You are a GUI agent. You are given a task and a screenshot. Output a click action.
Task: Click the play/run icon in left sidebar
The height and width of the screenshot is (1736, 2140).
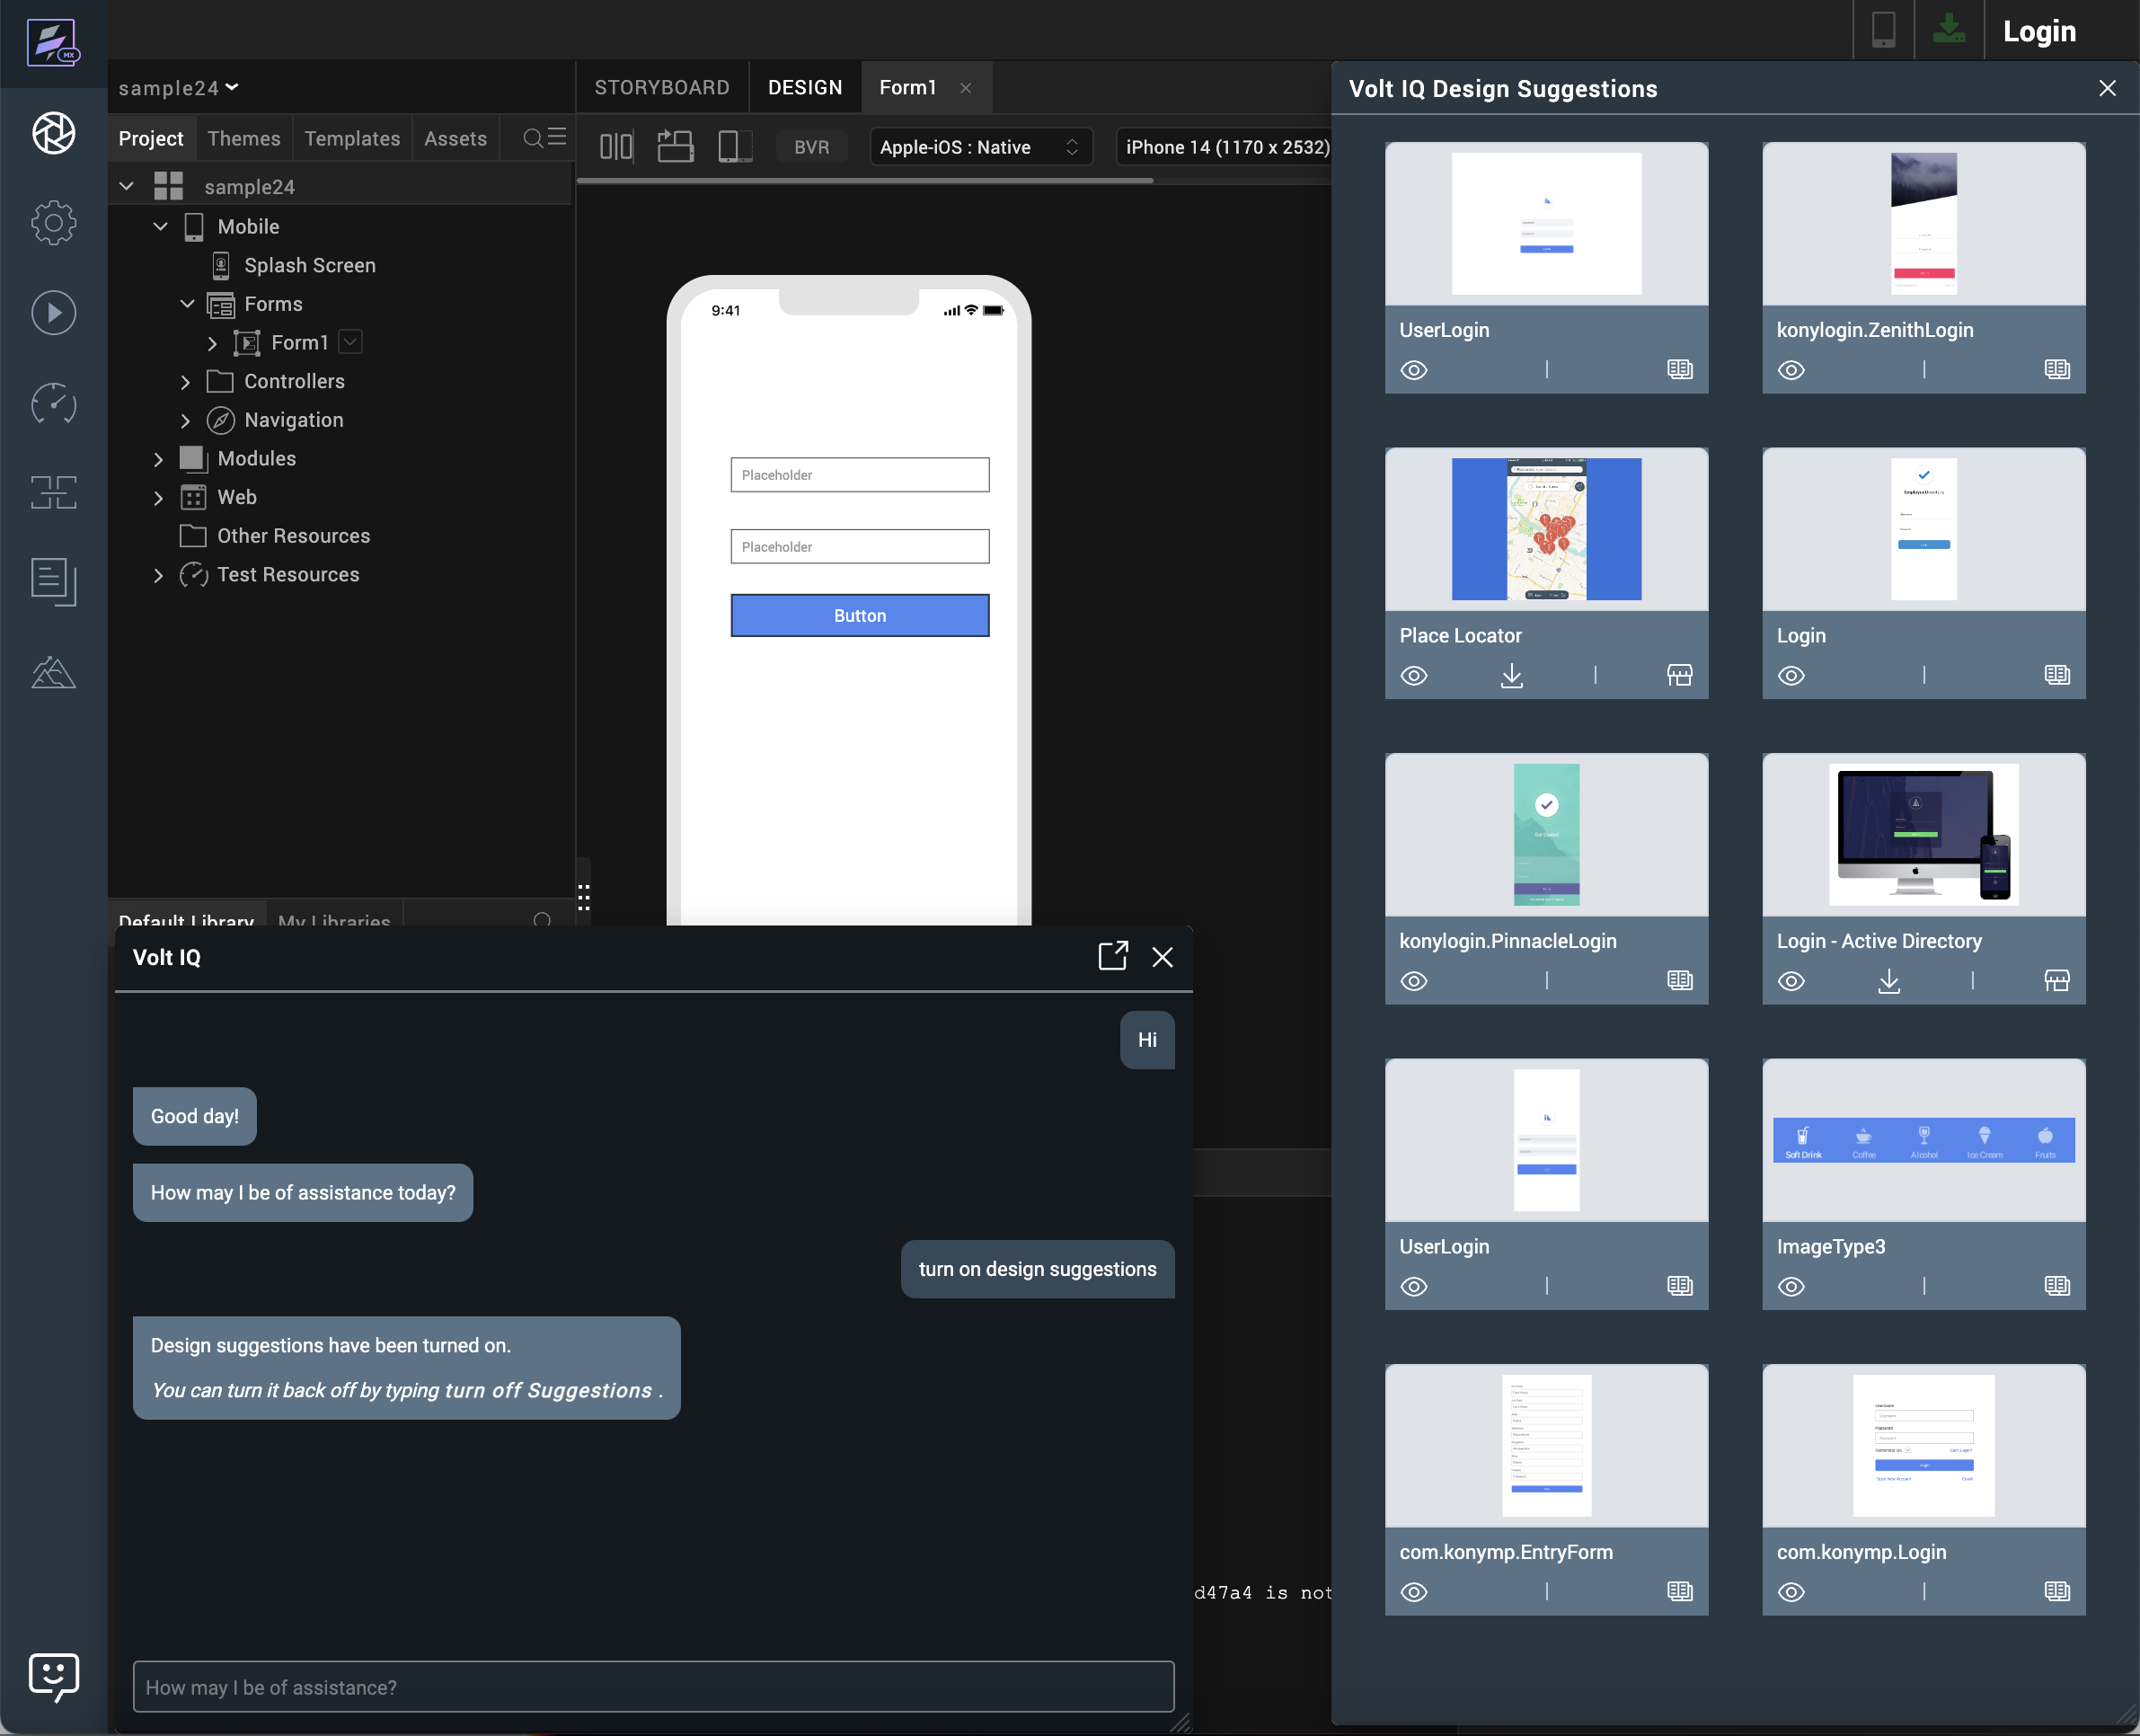coord(53,313)
